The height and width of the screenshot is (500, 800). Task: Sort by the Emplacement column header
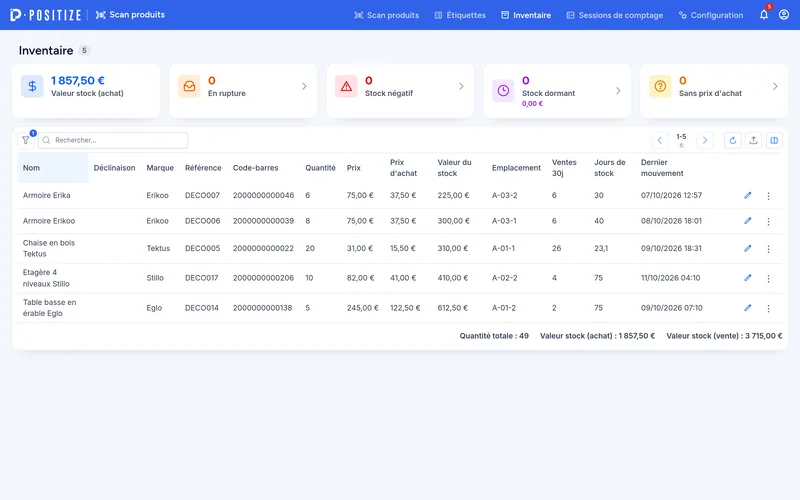click(516, 168)
